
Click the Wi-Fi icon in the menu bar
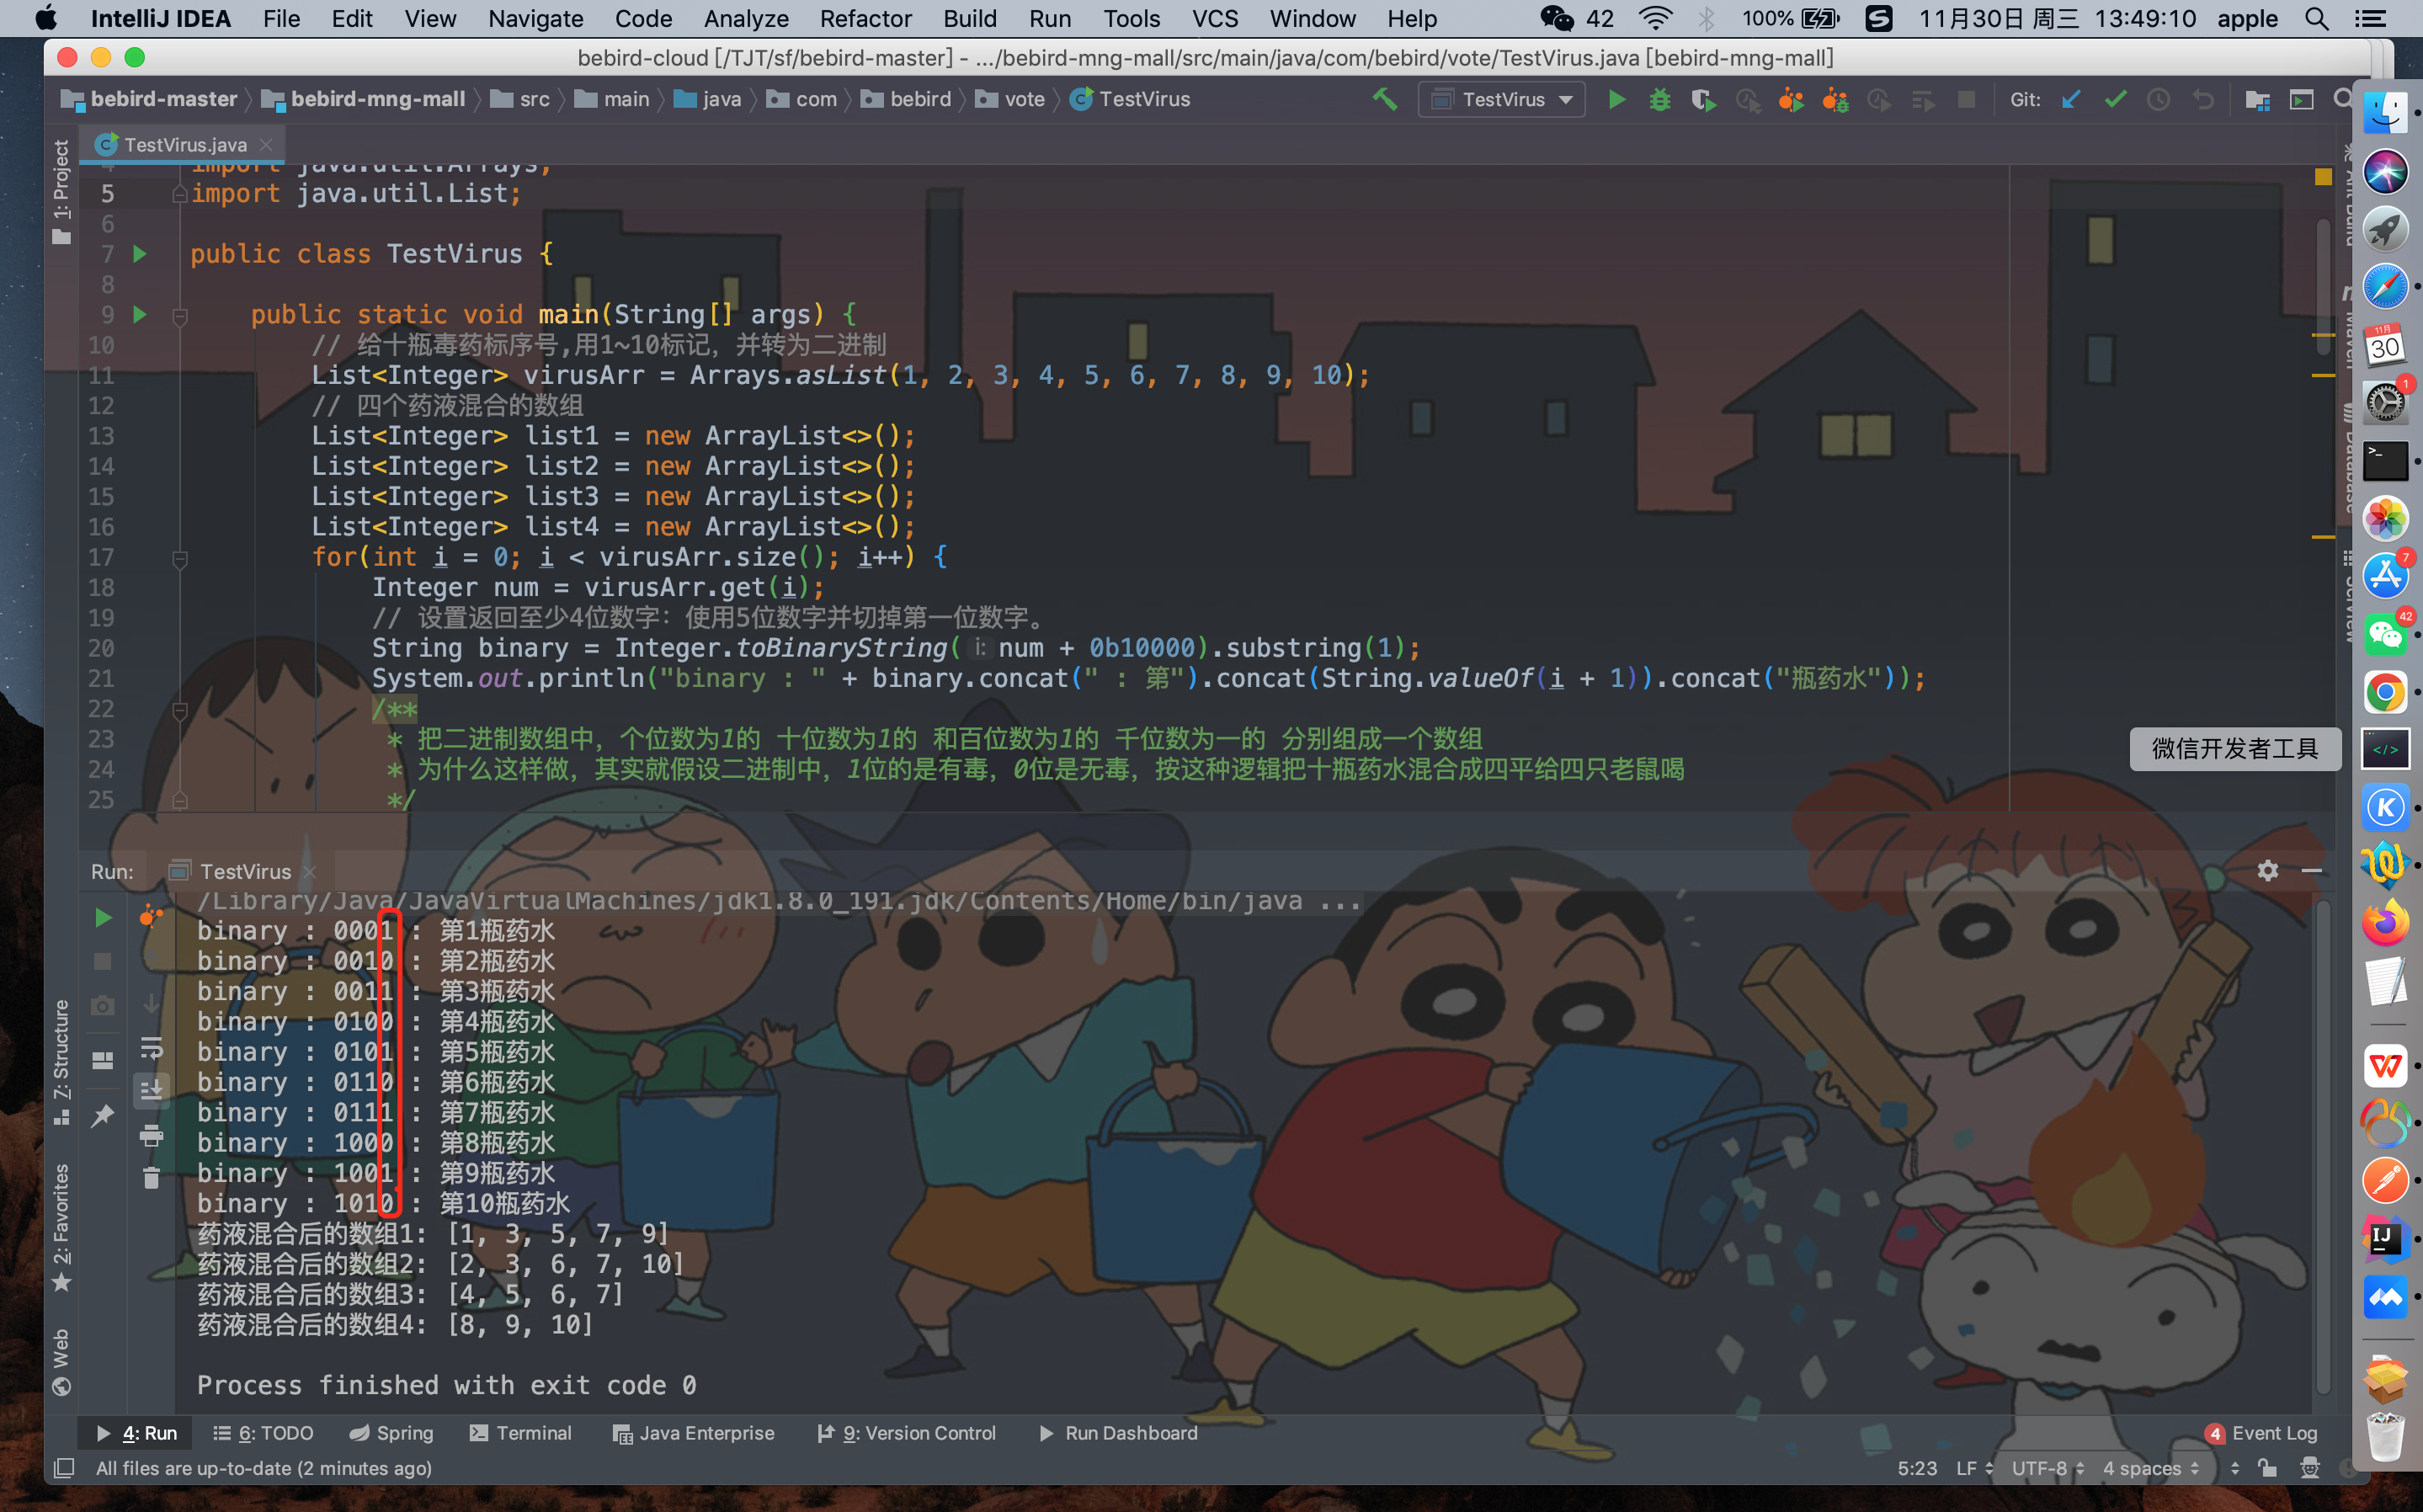(x=1656, y=19)
